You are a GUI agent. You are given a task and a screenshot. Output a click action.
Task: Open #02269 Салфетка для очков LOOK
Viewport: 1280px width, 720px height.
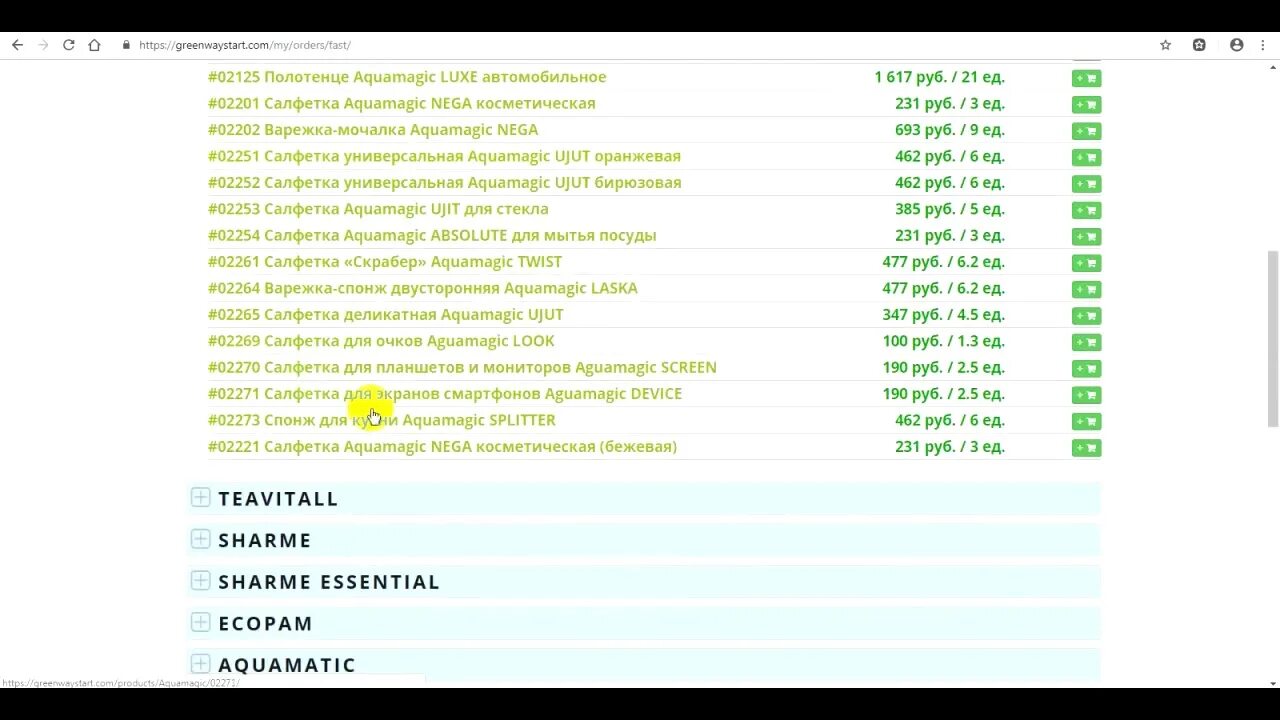click(x=381, y=341)
